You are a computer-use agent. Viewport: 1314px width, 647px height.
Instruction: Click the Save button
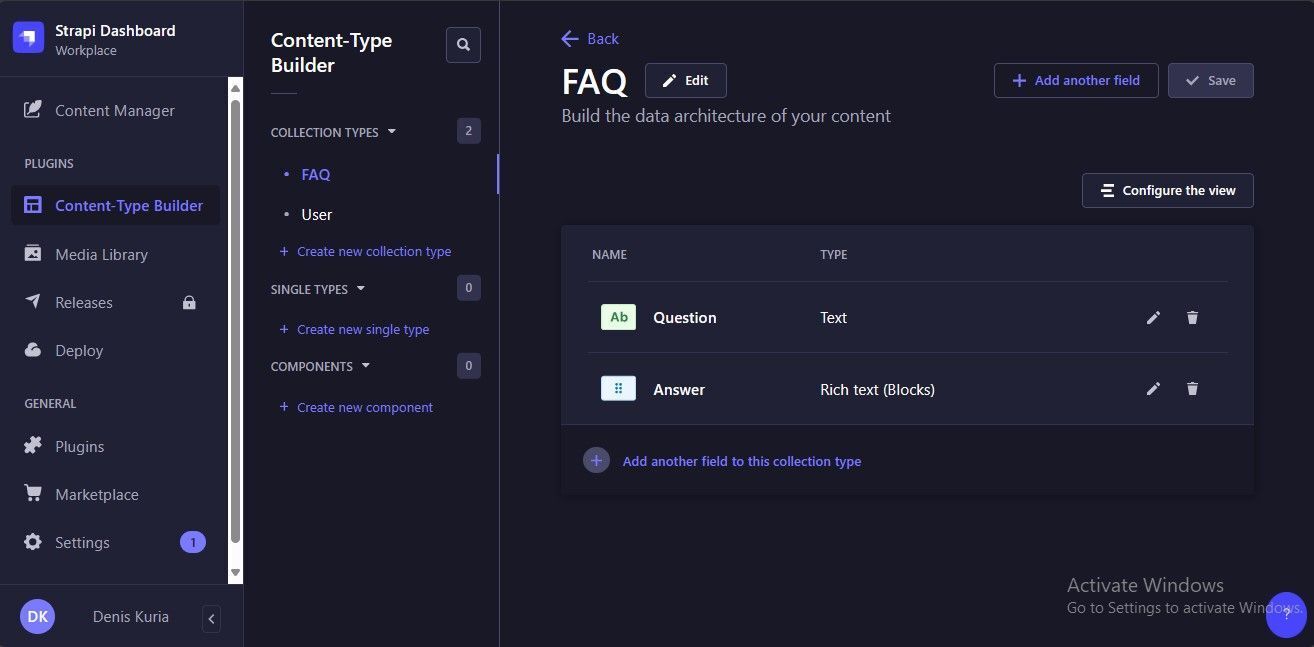pos(1210,81)
